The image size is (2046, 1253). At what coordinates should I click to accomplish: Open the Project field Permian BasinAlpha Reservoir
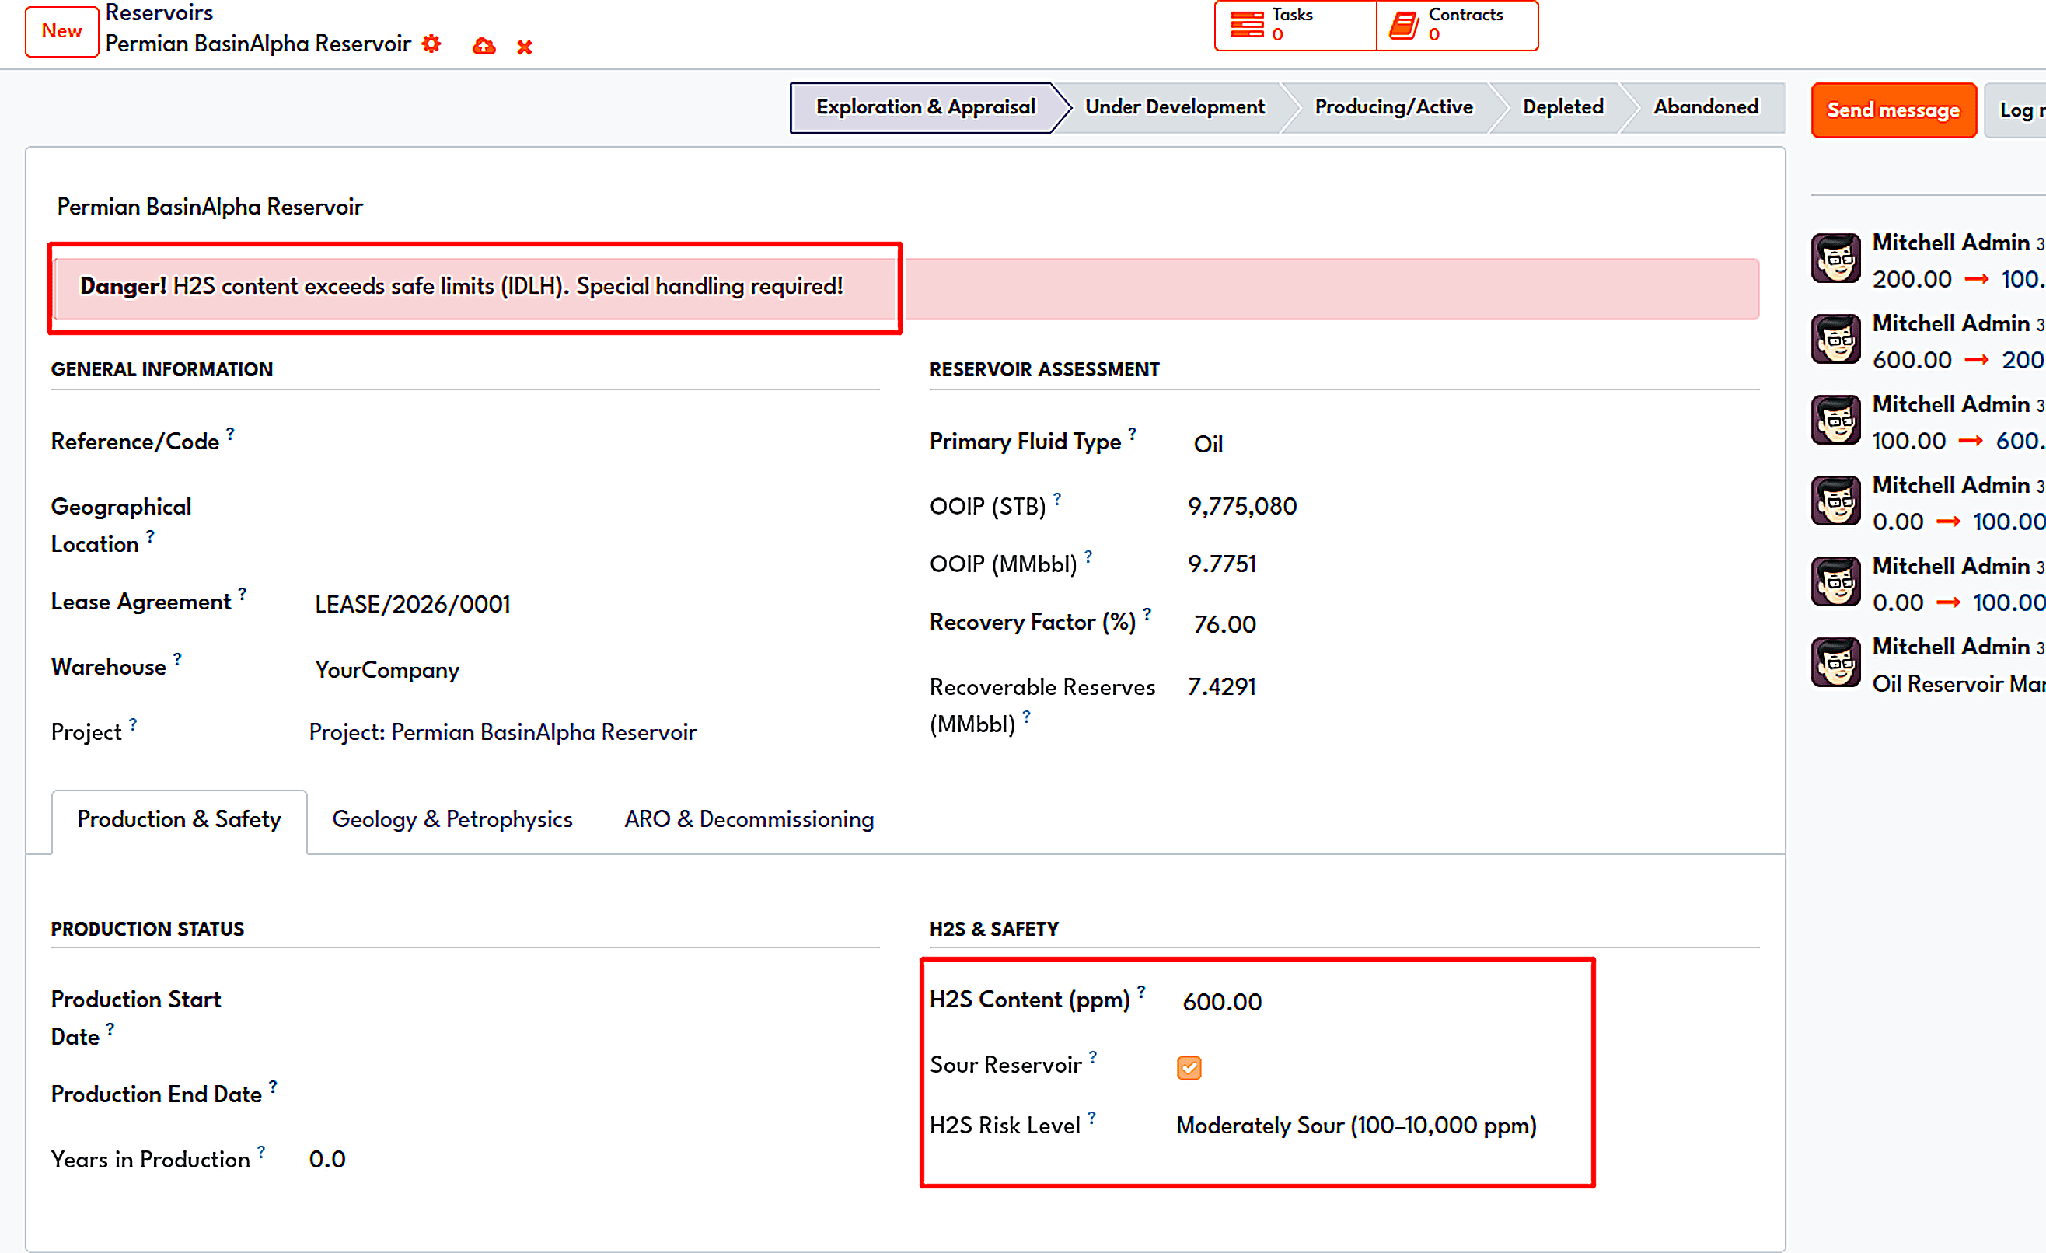[x=503, y=733]
